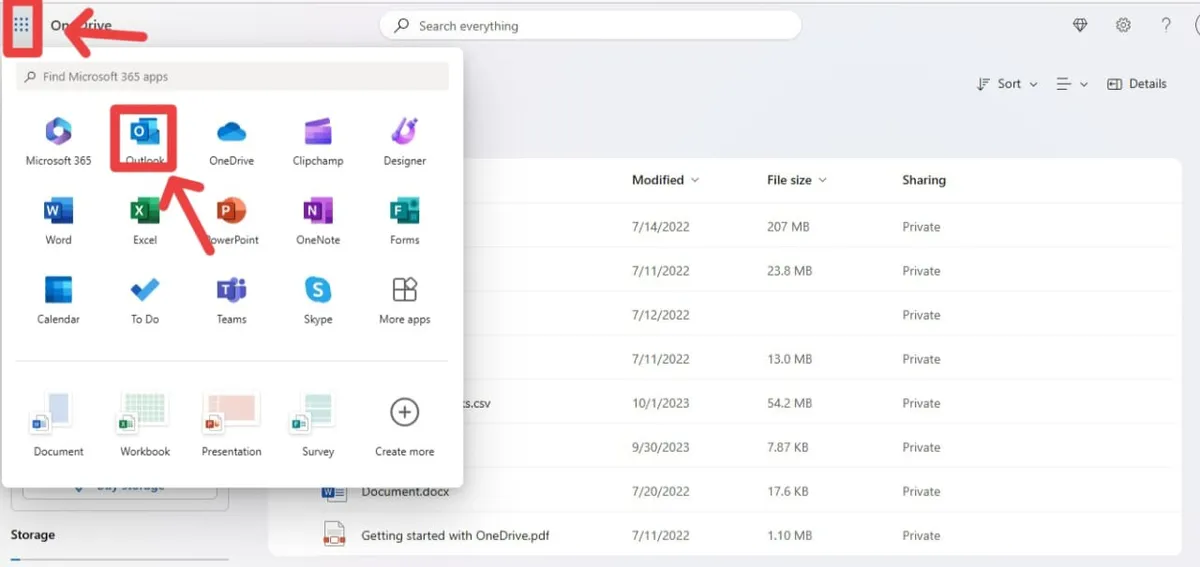Image resolution: width=1200 pixels, height=567 pixels.
Task: Open Excel app
Action: click(145, 220)
